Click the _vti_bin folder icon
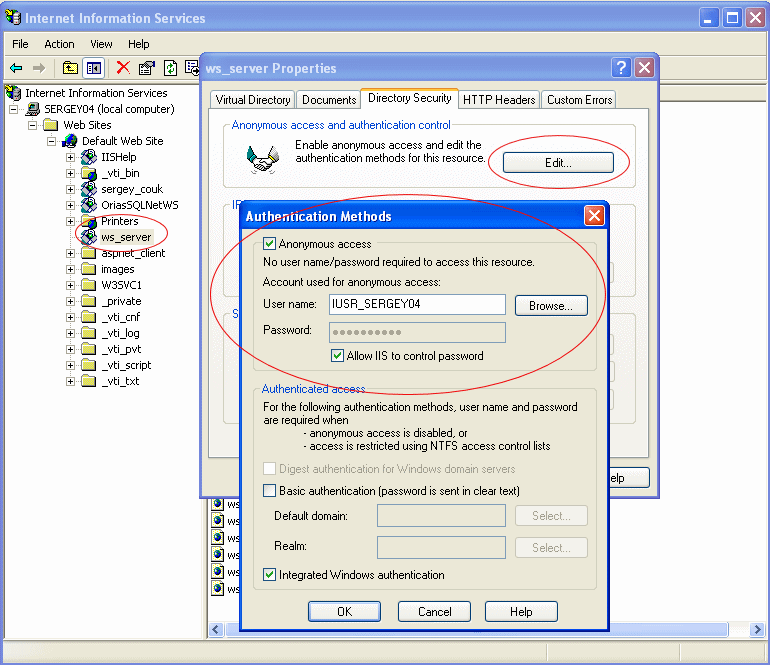The width and height of the screenshot is (770, 665). tap(88, 173)
